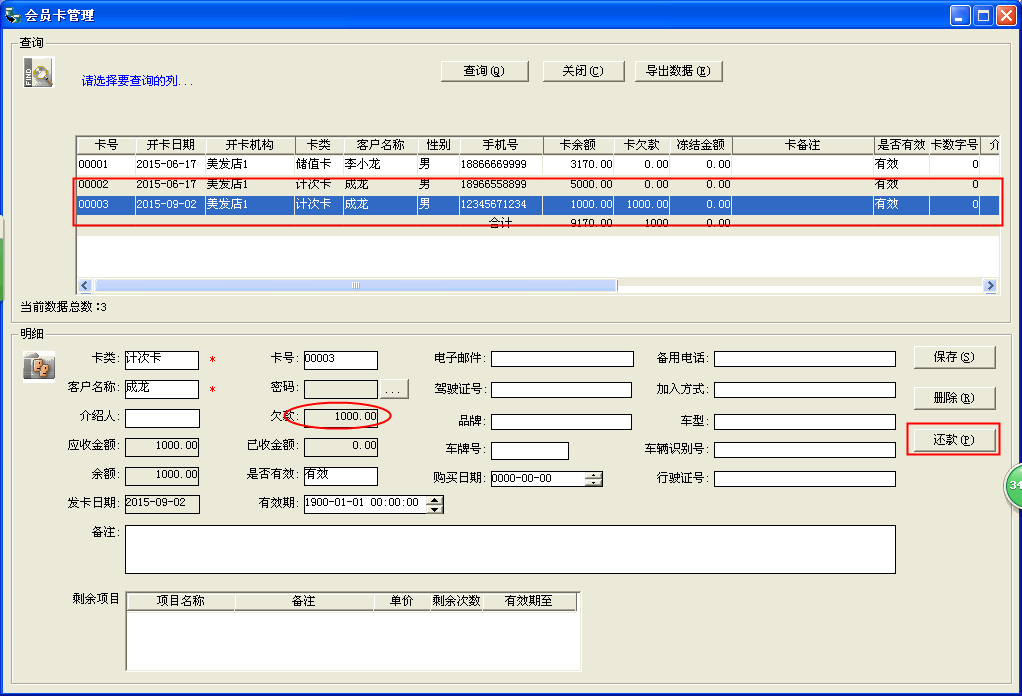Screen dimensions: 1022x696
Task: Select row with card number 00003
Action: point(538,204)
